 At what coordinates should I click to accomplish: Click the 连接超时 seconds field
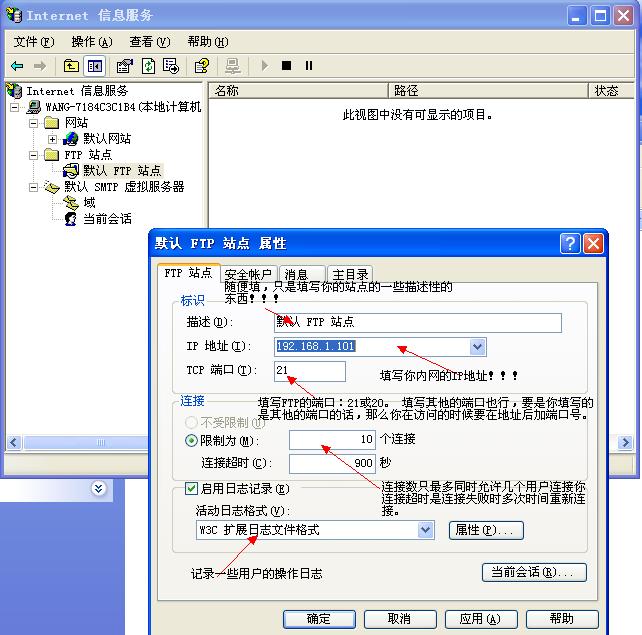tap(332, 463)
